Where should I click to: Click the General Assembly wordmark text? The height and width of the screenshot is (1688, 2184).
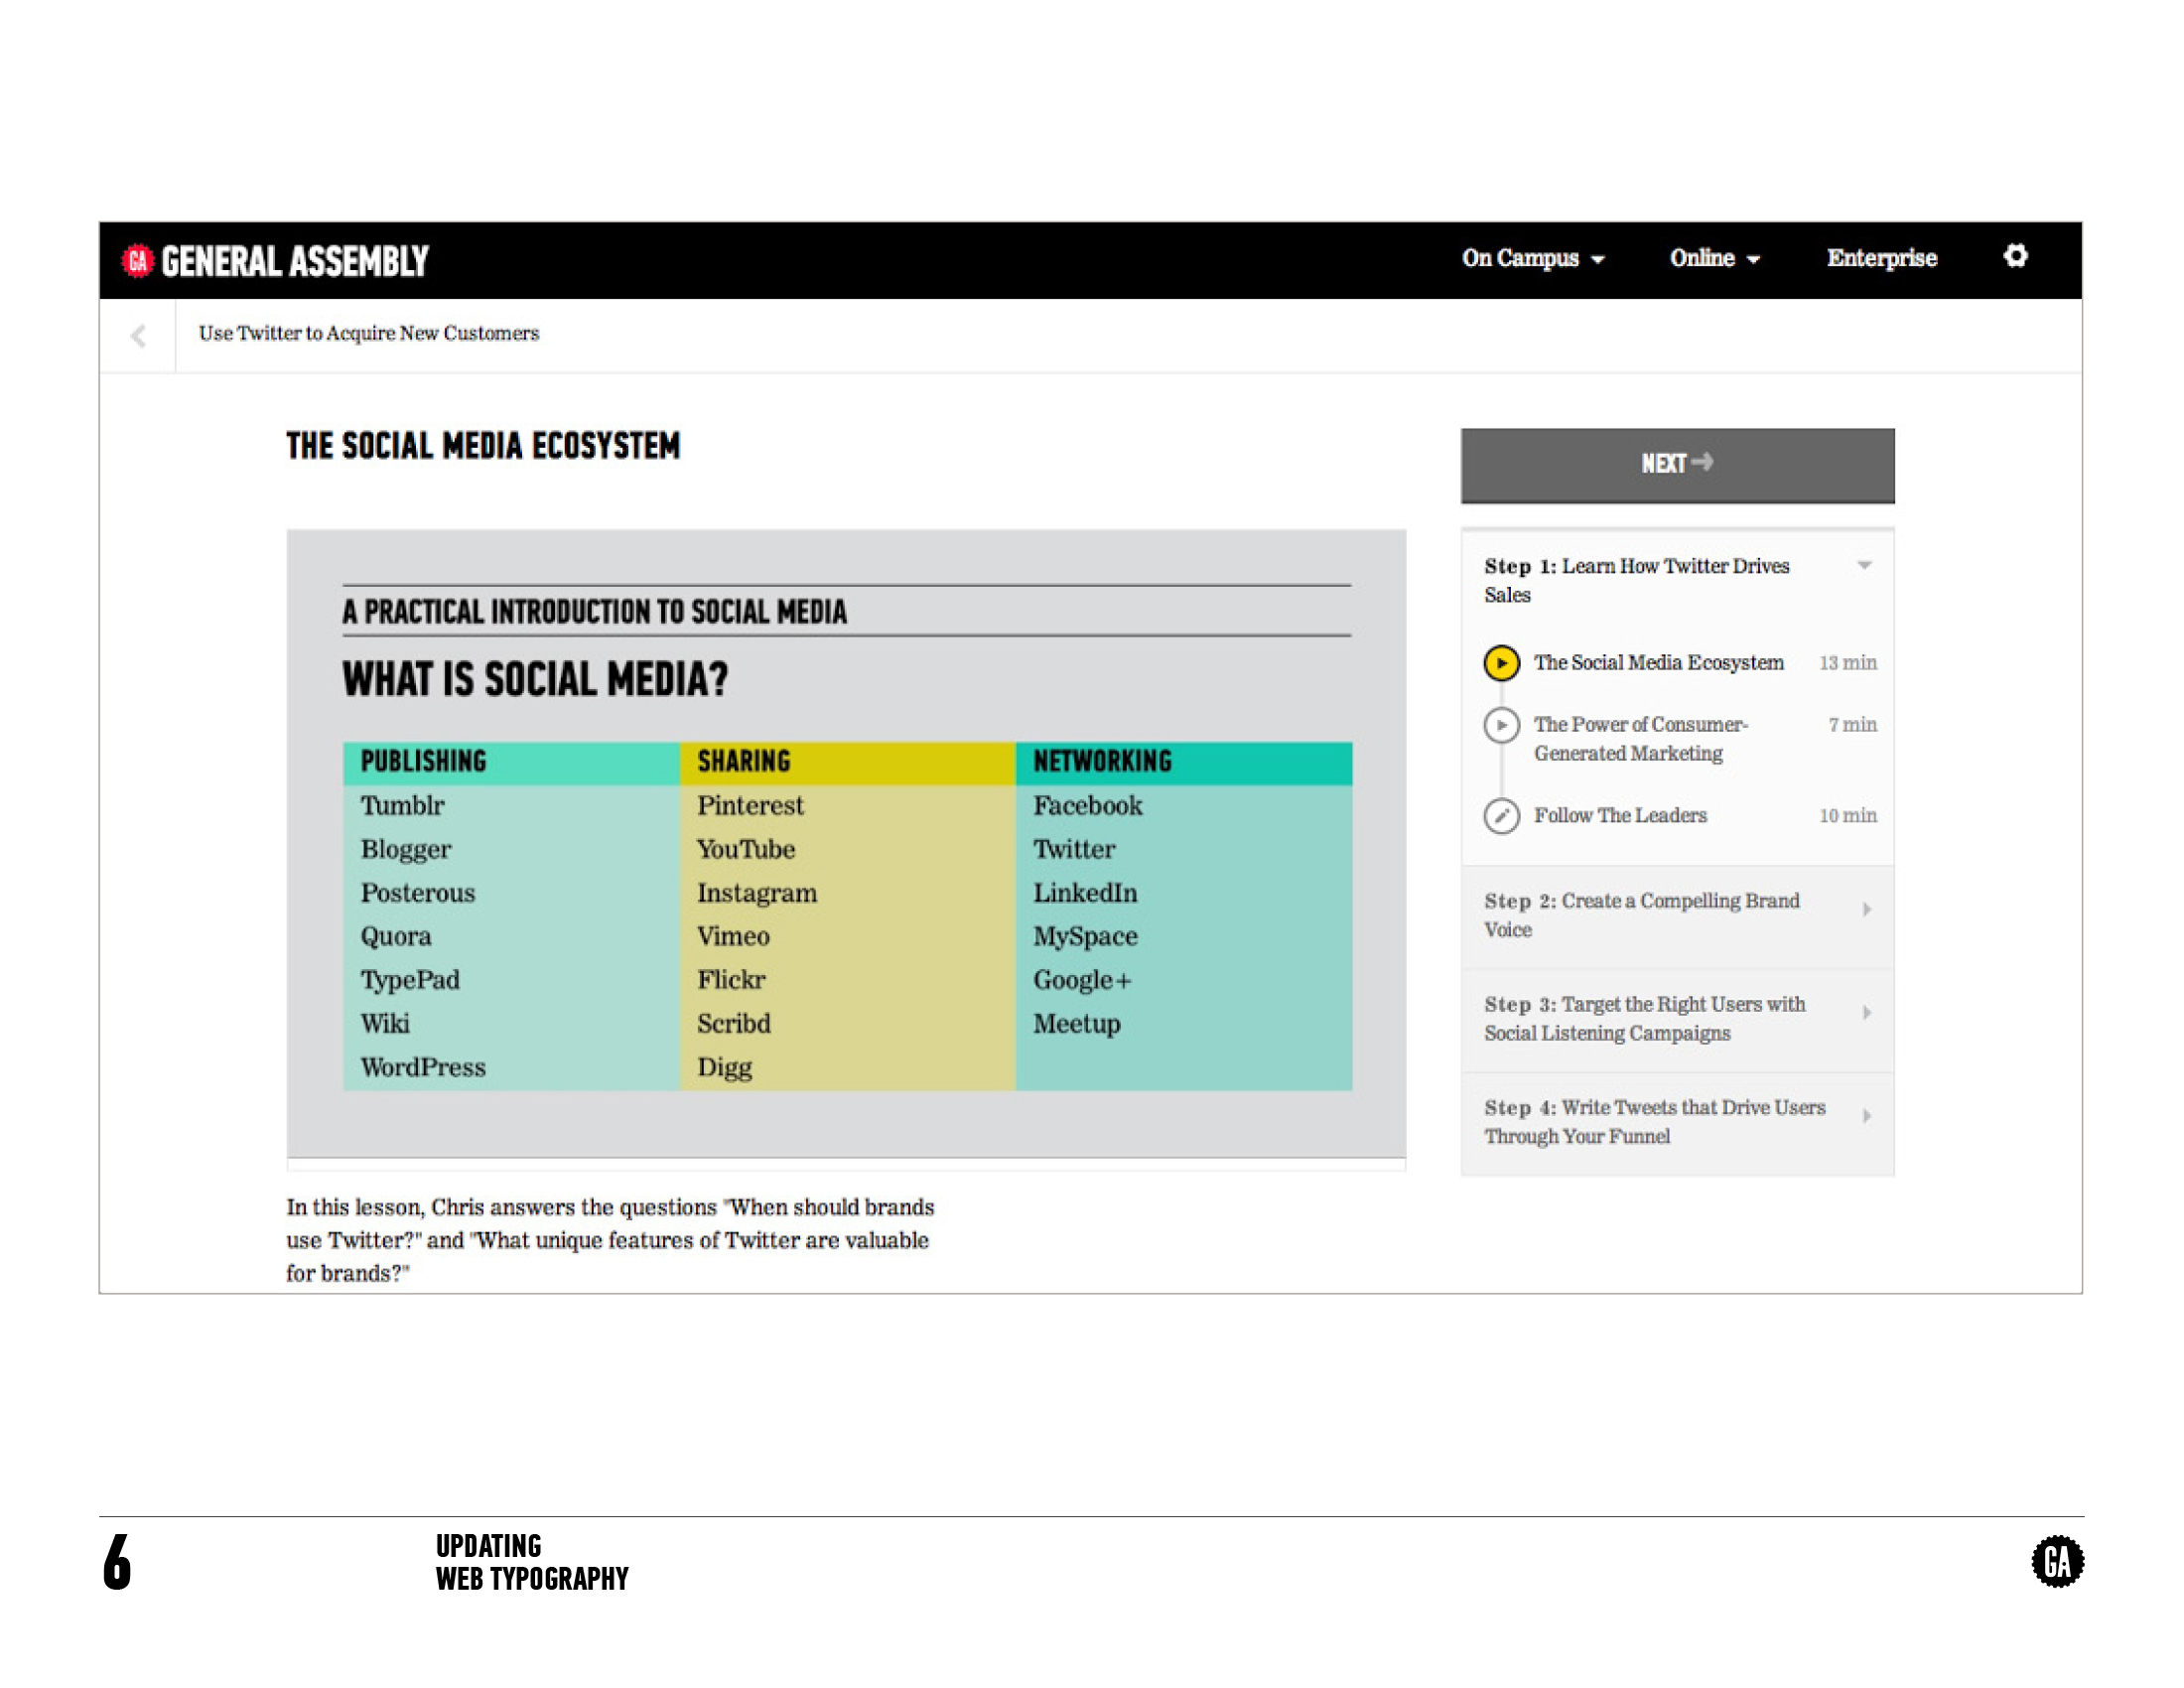click(x=295, y=262)
